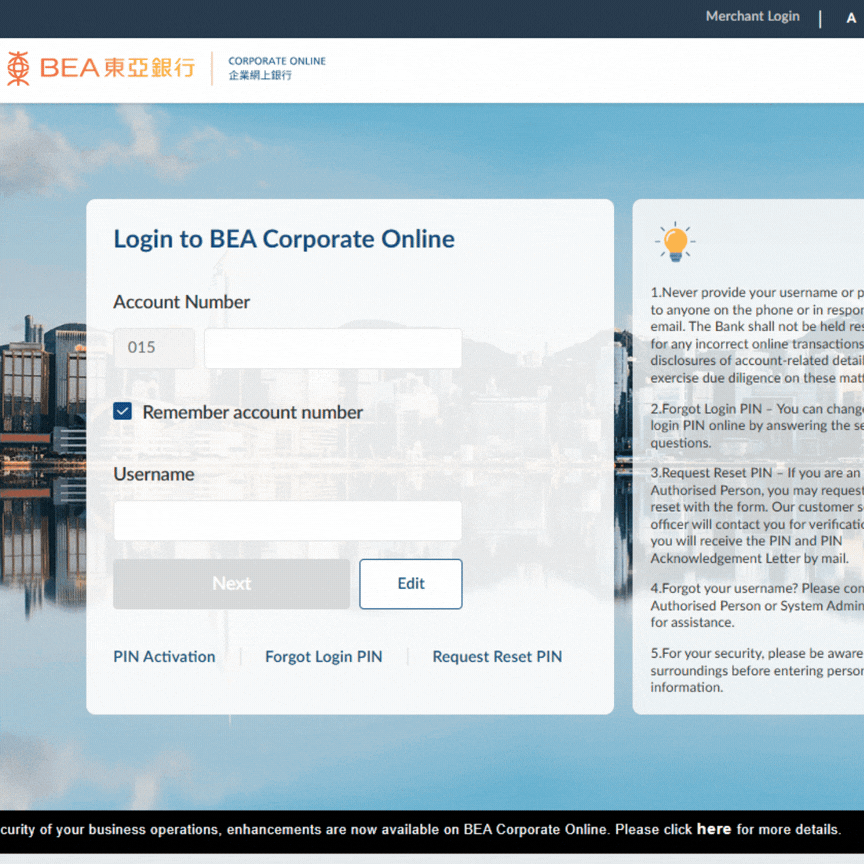Image resolution: width=864 pixels, height=864 pixels.
Task: Click the font size 'A' control
Action: pyautogui.click(x=851, y=18)
